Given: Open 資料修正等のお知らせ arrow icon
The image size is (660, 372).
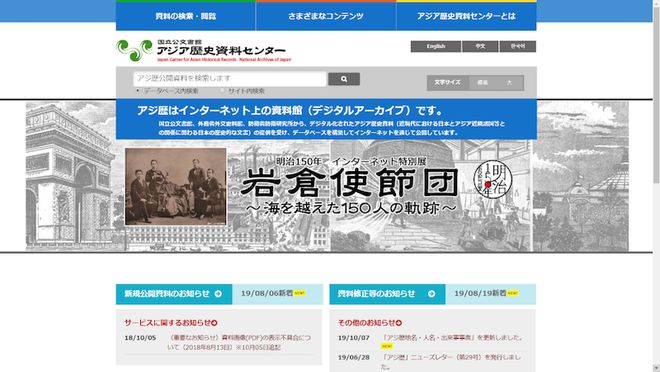Looking at the screenshot, I should (431, 294).
